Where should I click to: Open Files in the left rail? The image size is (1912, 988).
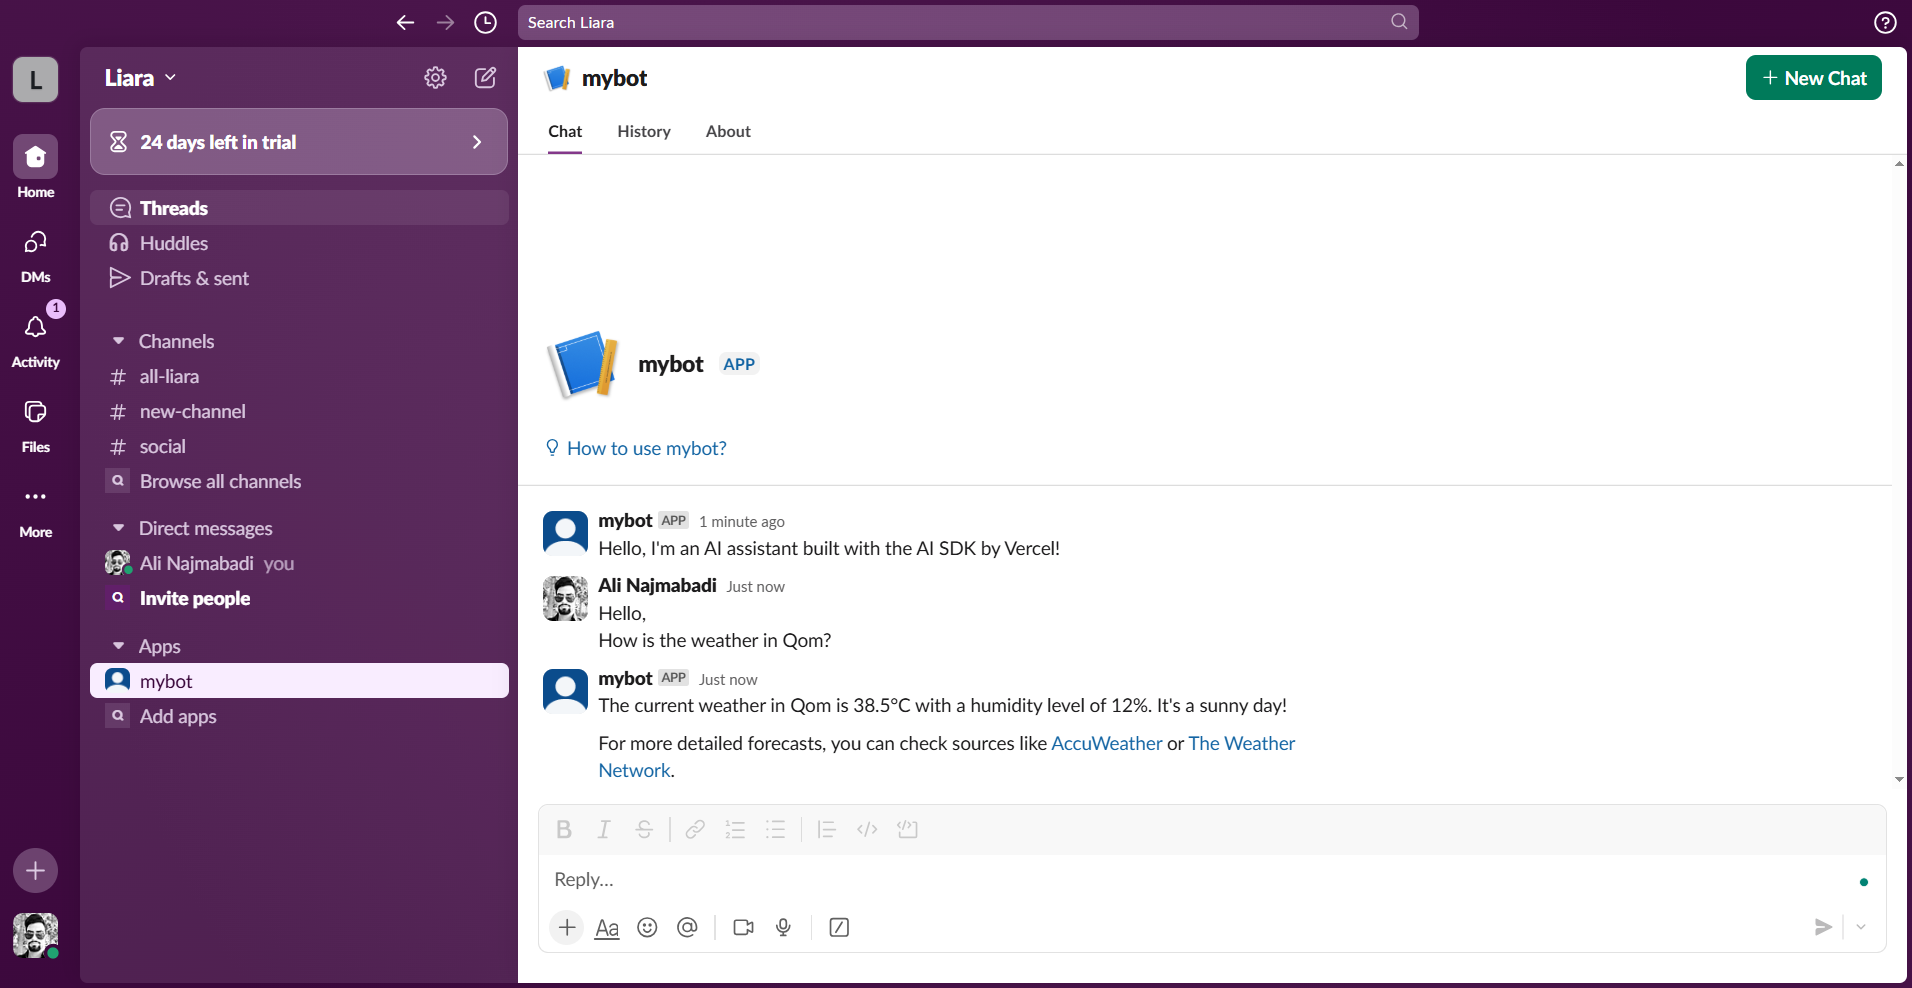(35, 426)
